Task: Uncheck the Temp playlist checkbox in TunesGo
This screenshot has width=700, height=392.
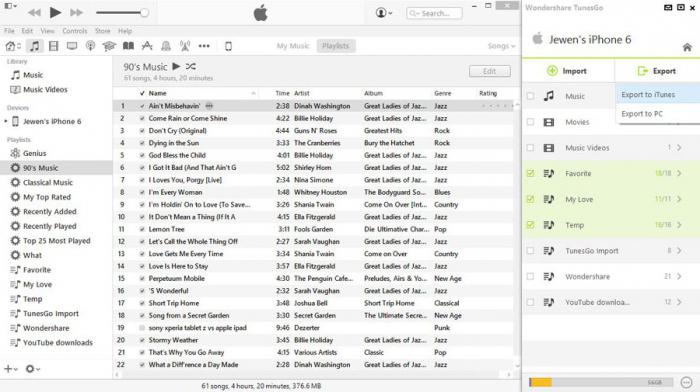Action: 530,225
